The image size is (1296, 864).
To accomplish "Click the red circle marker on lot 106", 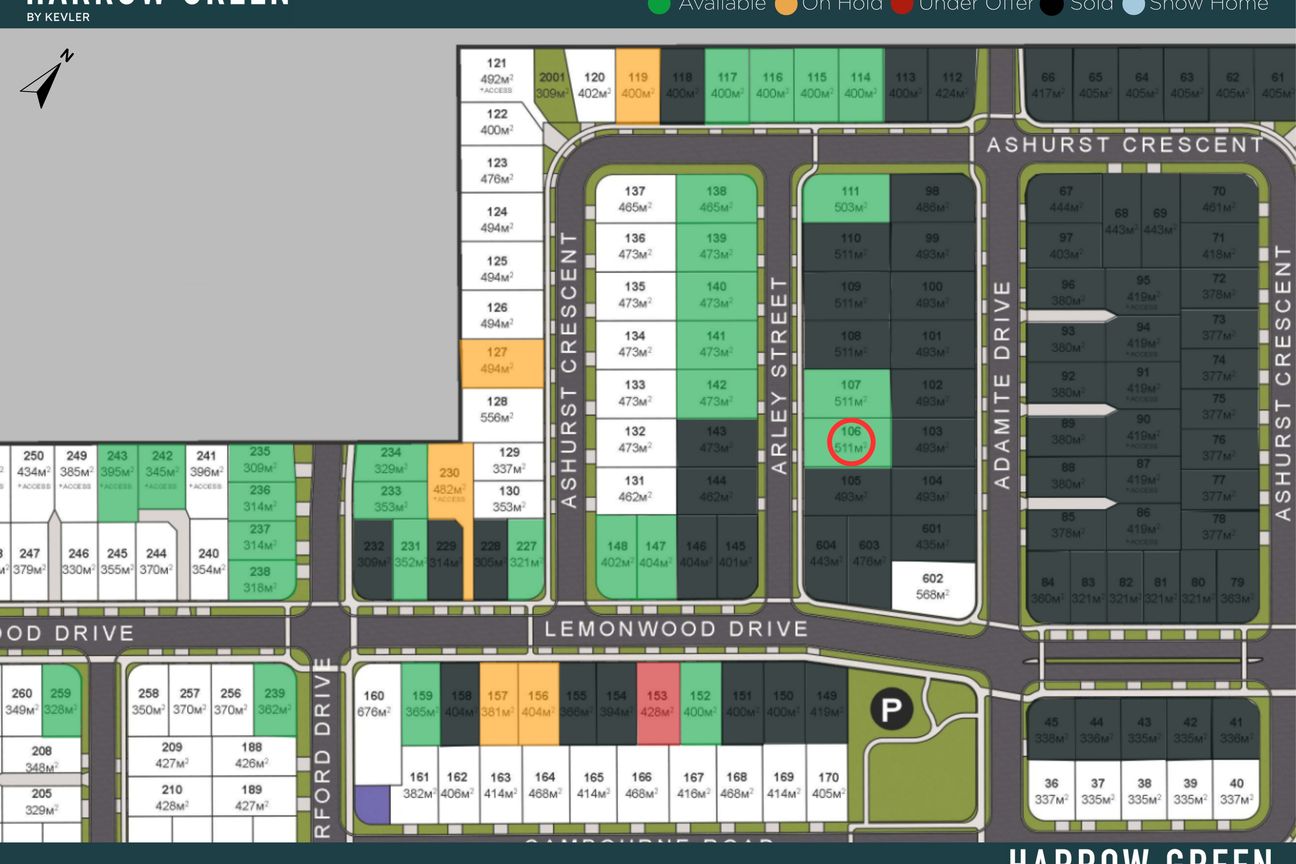I will click(851, 442).
